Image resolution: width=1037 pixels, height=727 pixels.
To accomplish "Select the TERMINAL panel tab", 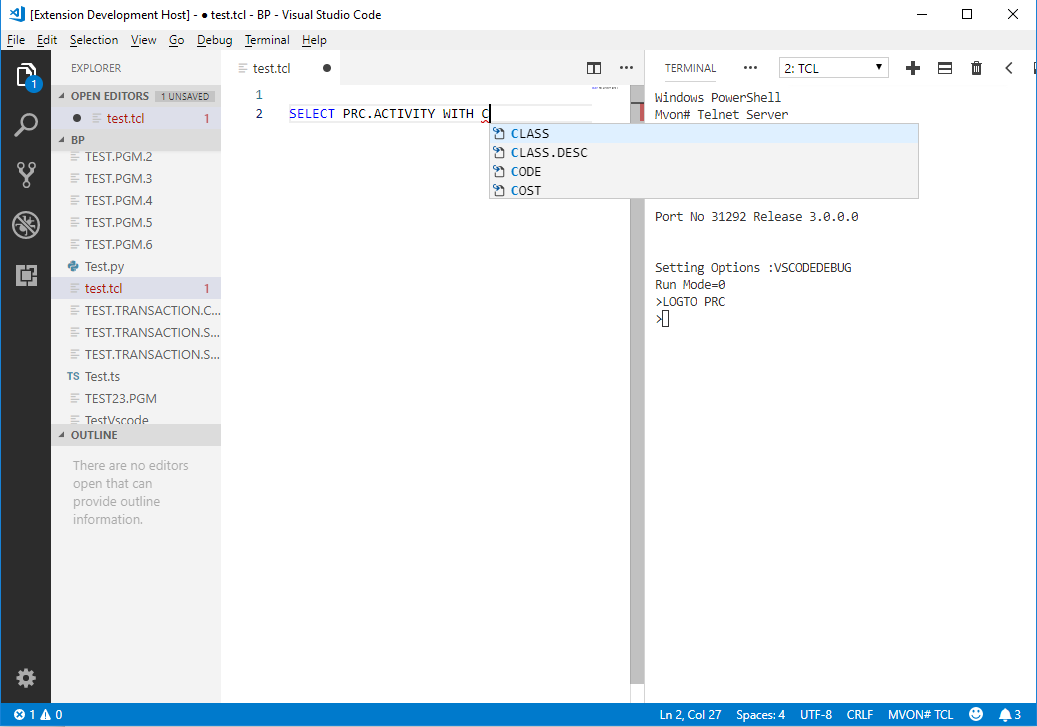I will click(690, 68).
